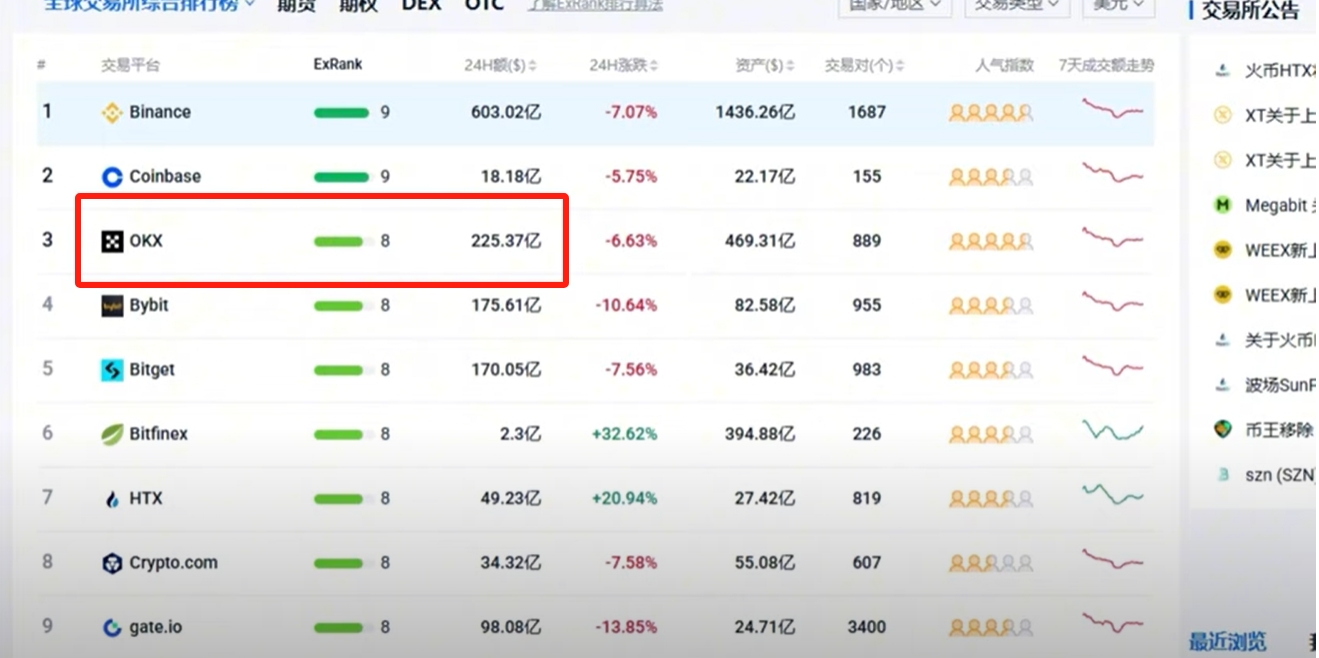Select the gate.io logo icon
The image size is (1319, 658).
coord(112,628)
